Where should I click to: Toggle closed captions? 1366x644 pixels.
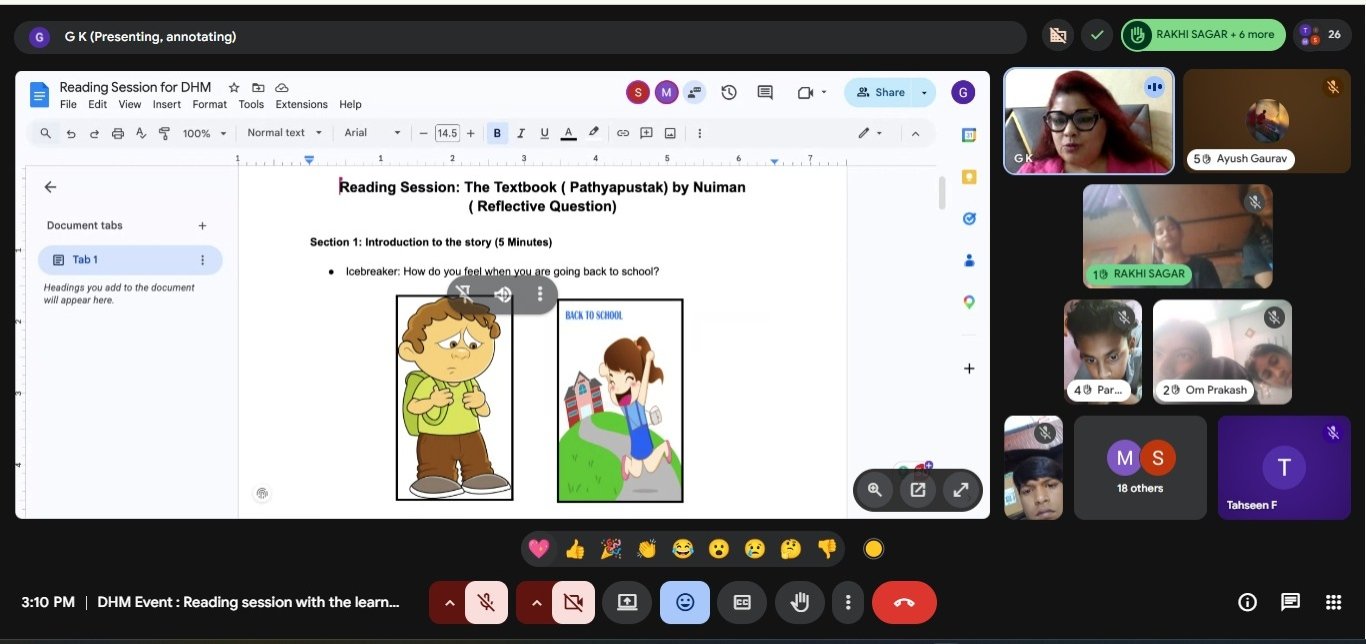742,602
